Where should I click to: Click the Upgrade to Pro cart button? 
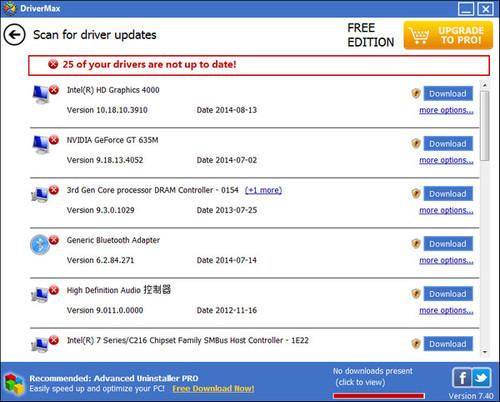coord(448,35)
